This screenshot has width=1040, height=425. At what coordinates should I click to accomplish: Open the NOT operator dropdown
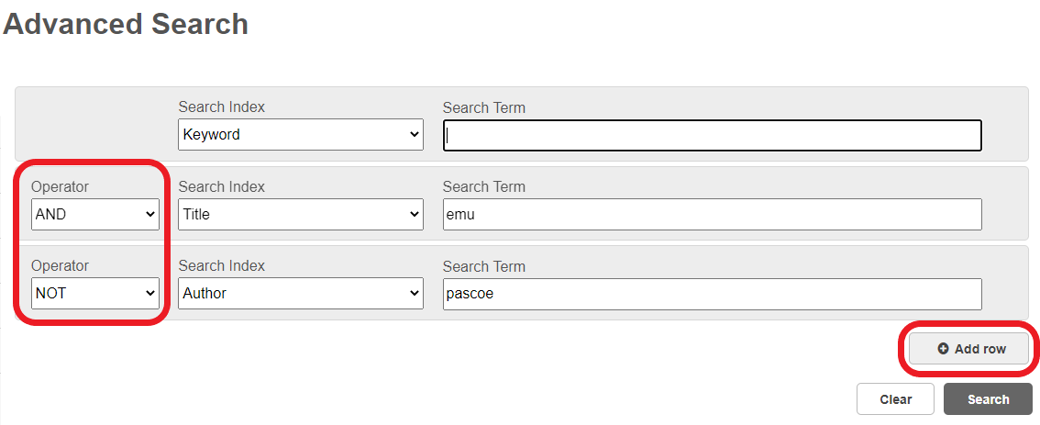[x=95, y=293]
